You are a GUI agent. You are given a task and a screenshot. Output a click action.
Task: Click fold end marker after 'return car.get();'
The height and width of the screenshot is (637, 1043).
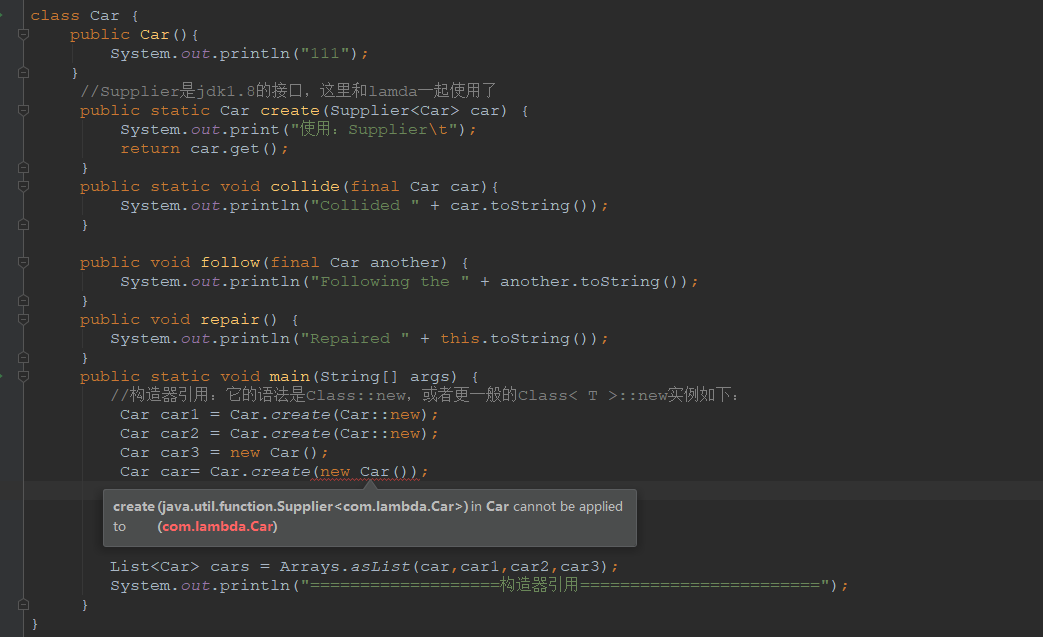click(x=23, y=168)
